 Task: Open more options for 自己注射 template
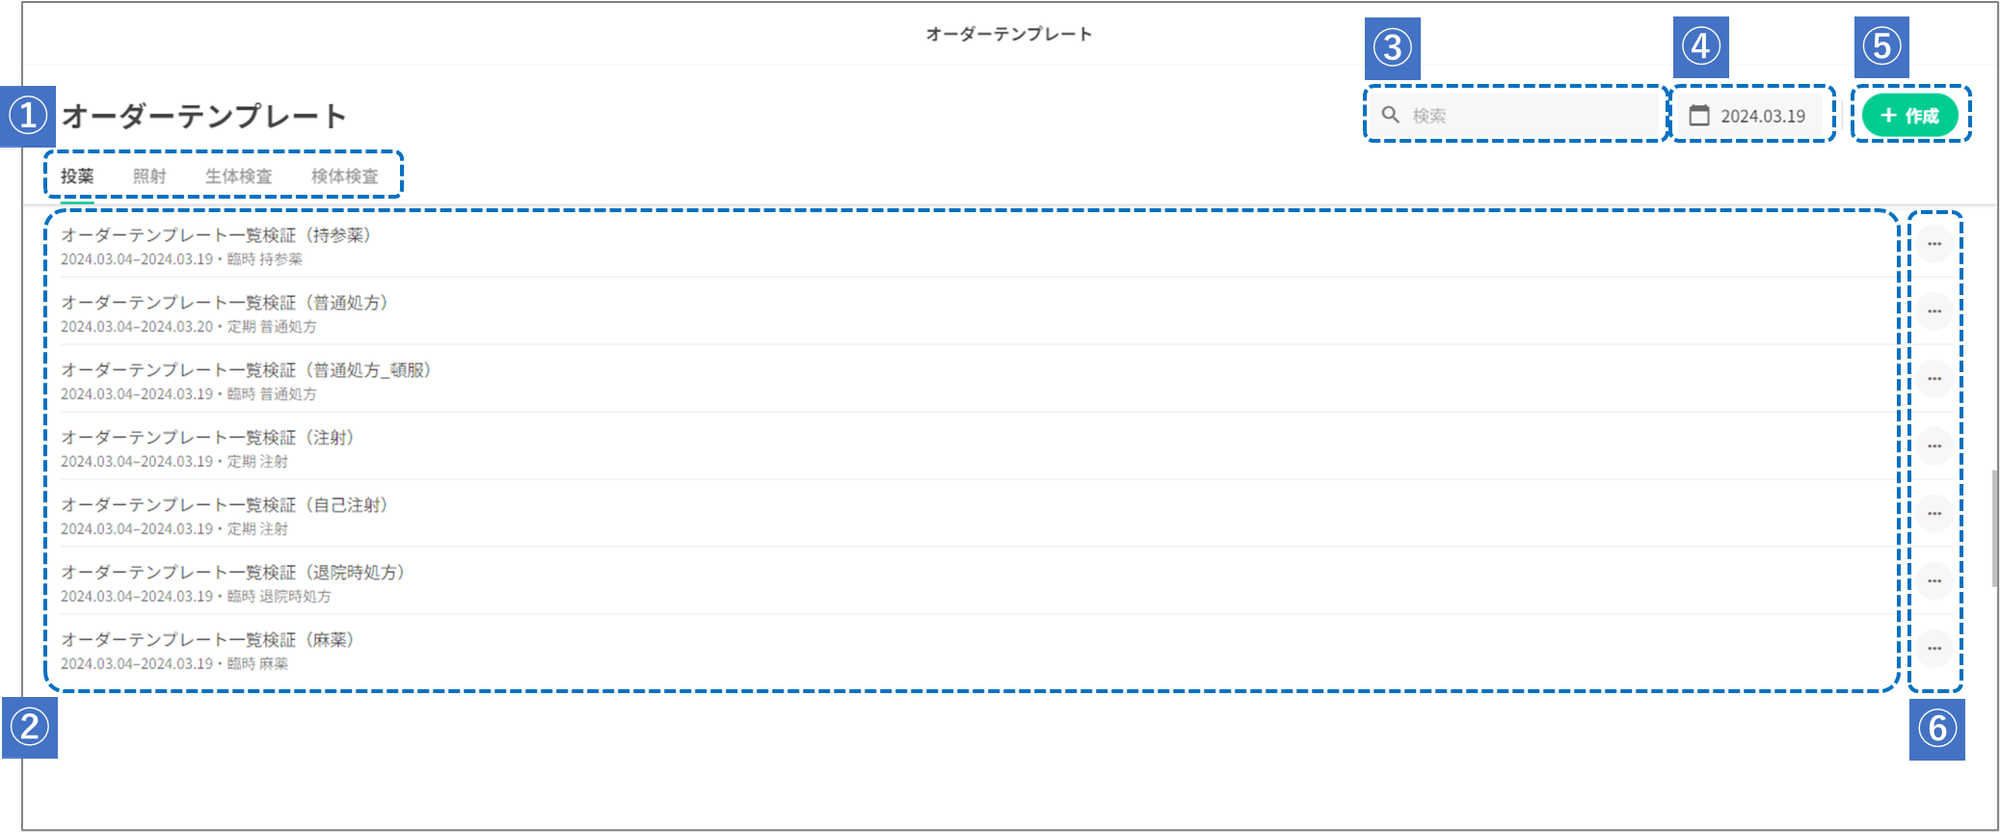pyautogui.click(x=1934, y=514)
